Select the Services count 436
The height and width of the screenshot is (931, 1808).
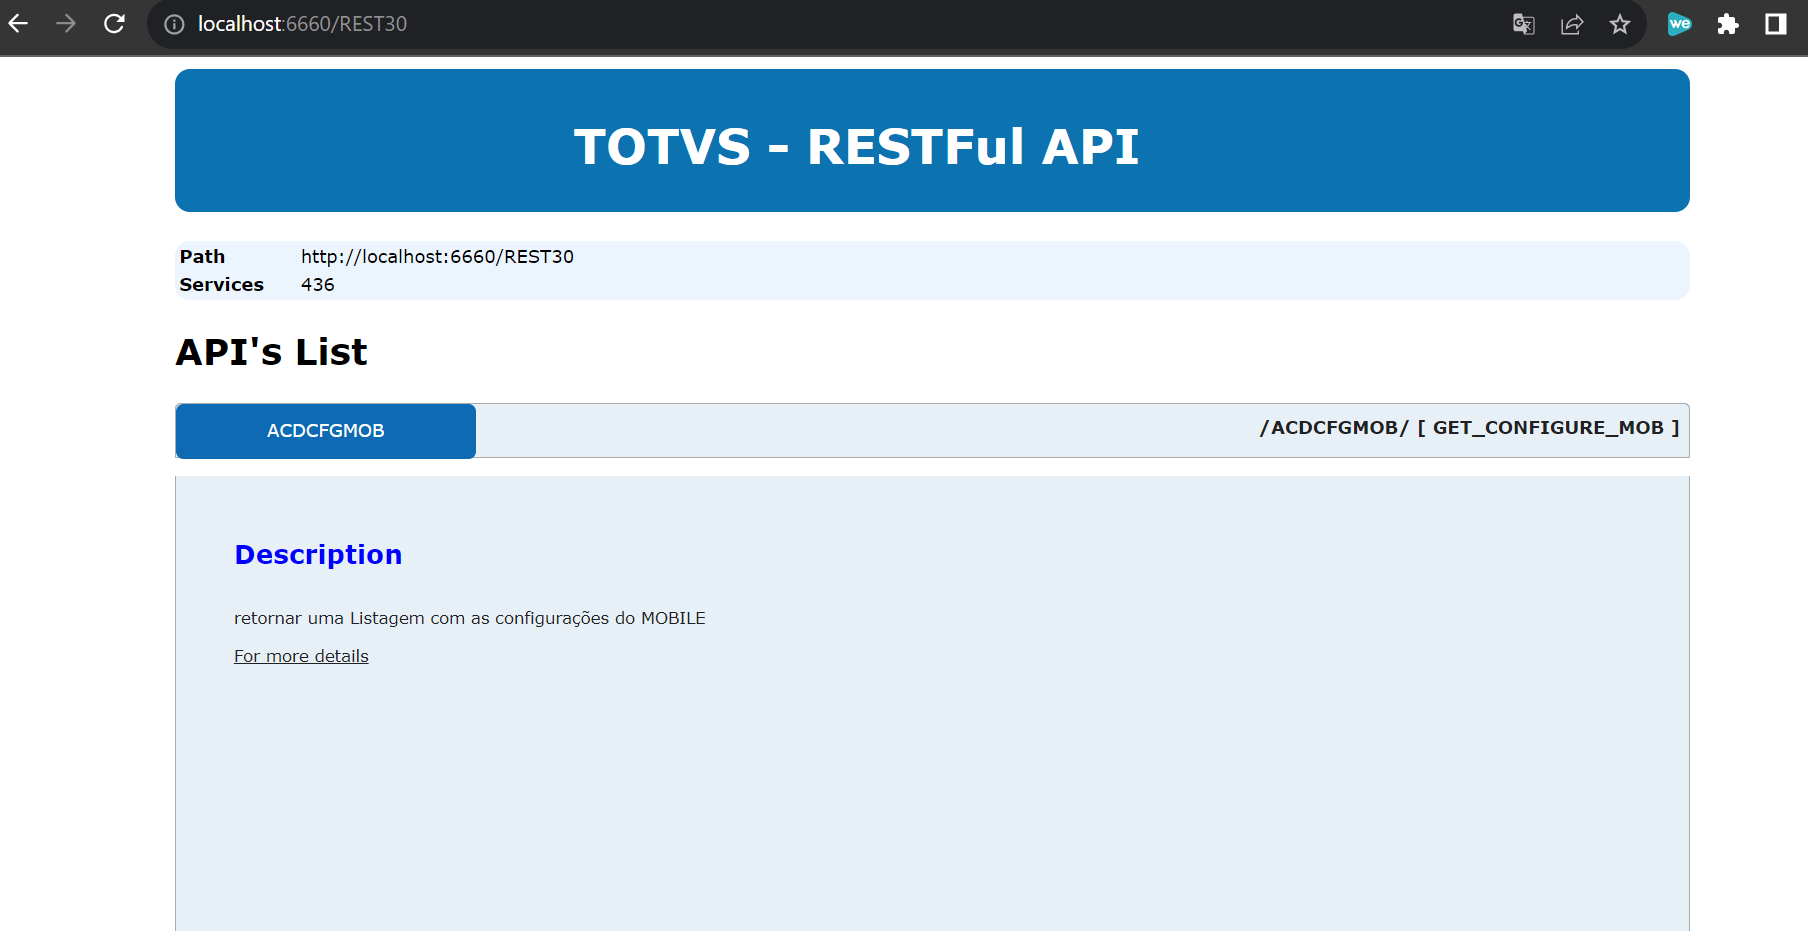[318, 285]
